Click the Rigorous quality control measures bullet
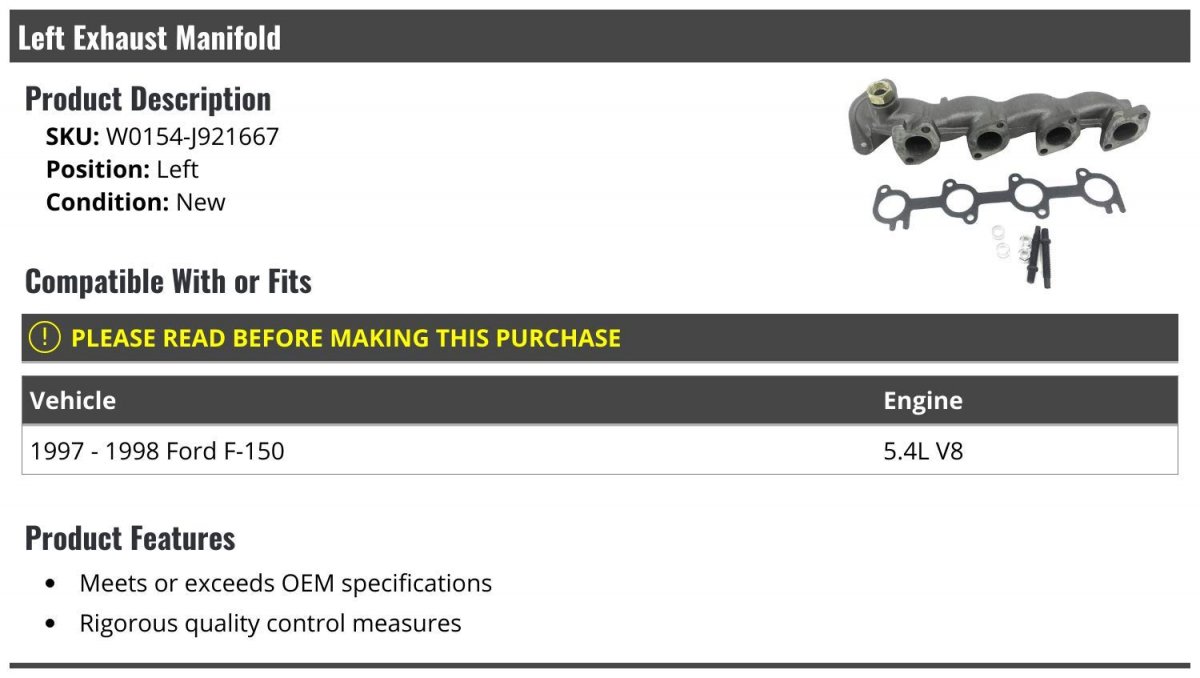This screenshot has width=1200, height=678. click(x=271, y=624)
